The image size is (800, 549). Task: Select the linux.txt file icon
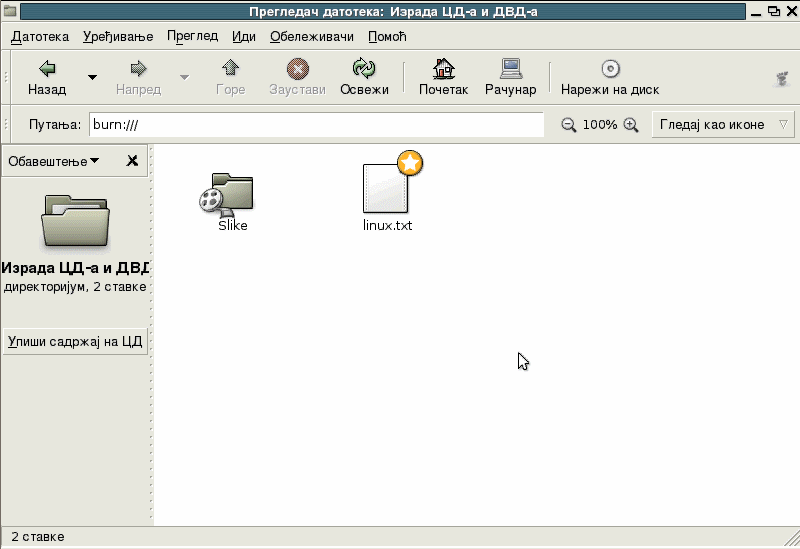click(x=386, y=188)
